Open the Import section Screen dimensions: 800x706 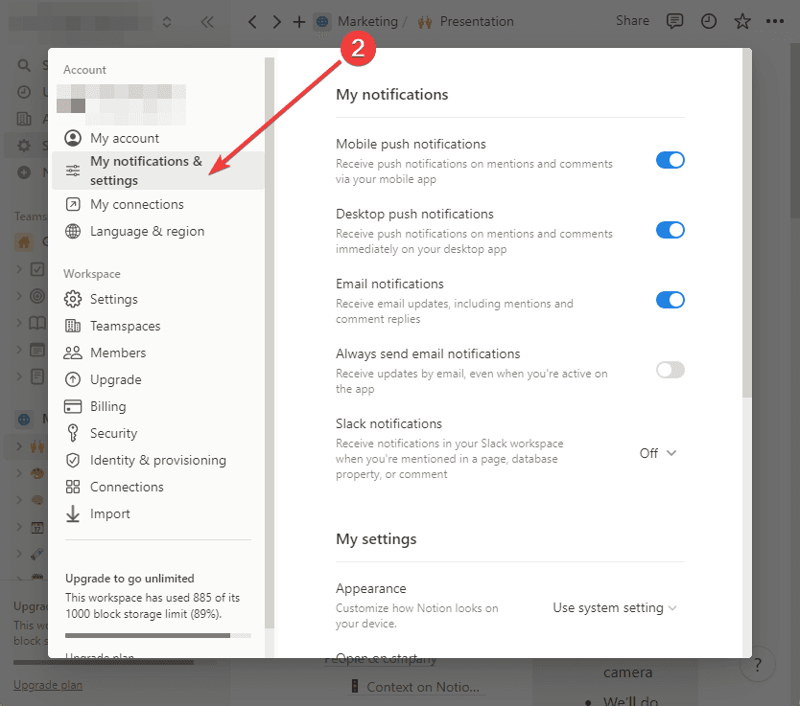109,513
